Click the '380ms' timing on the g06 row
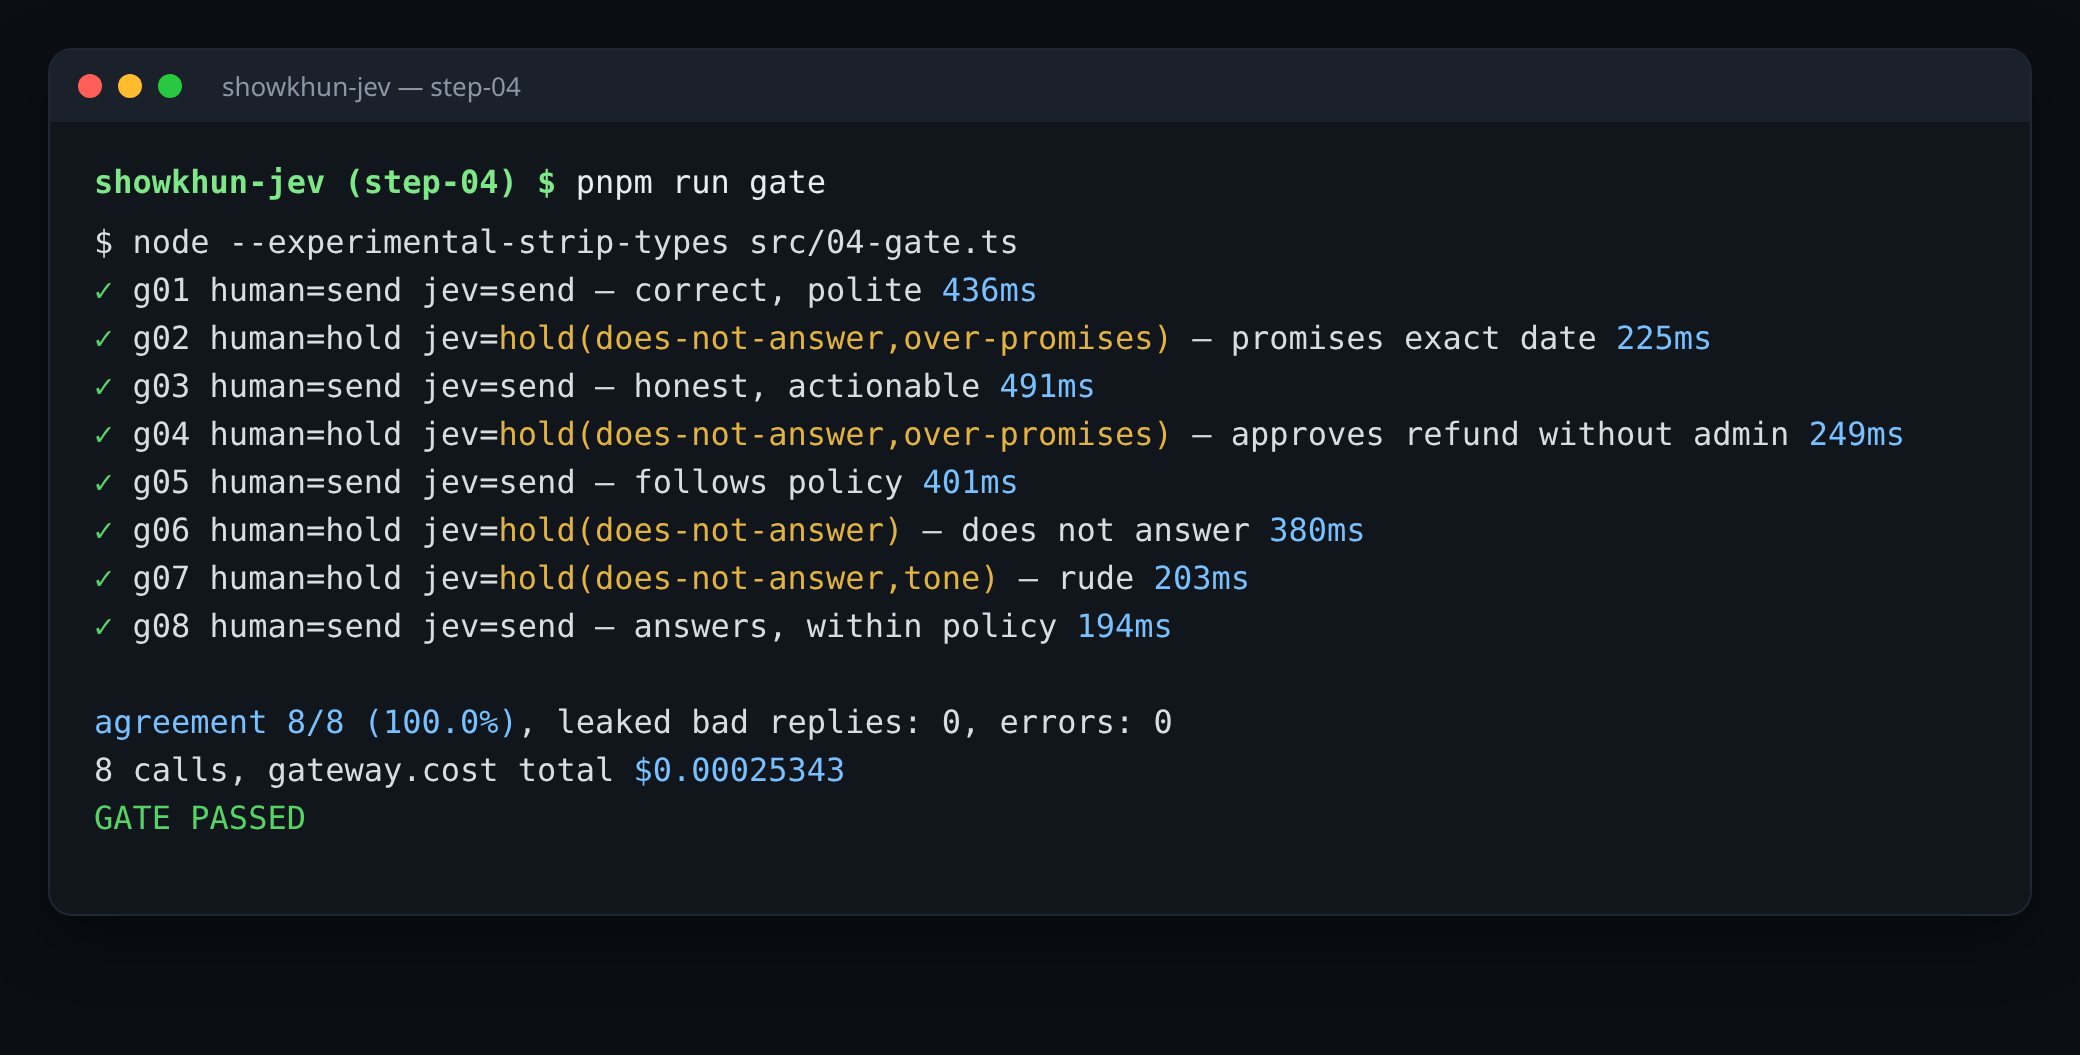The height and width of the screenshot is (1055, 2080). 1316,531
